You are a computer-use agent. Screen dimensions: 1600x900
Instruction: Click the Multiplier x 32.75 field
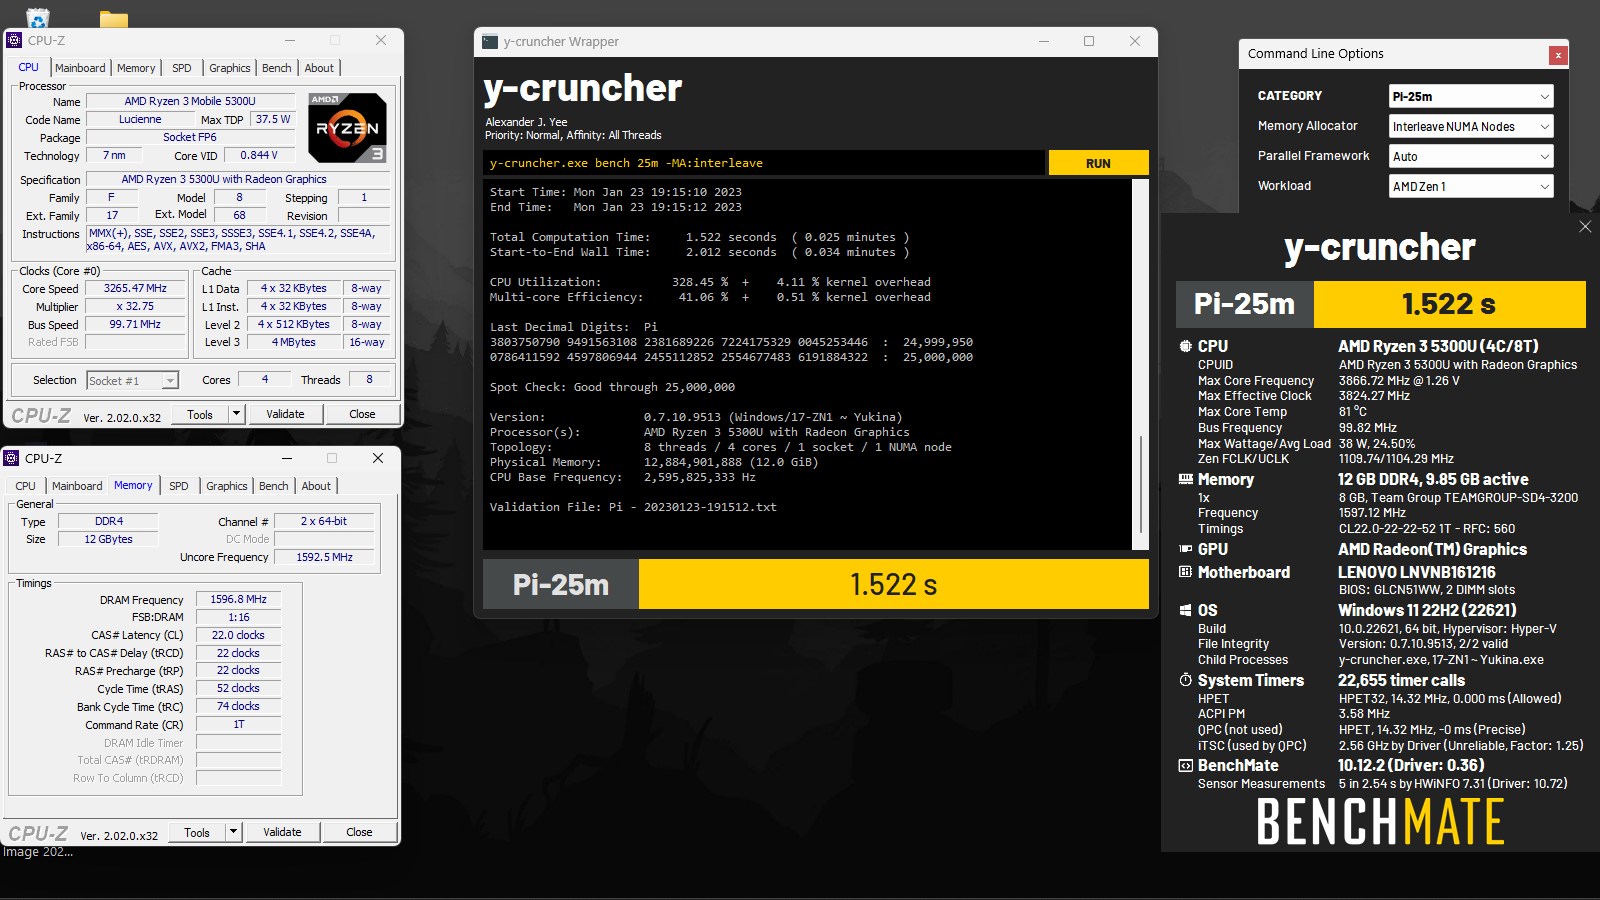point(135,306)
